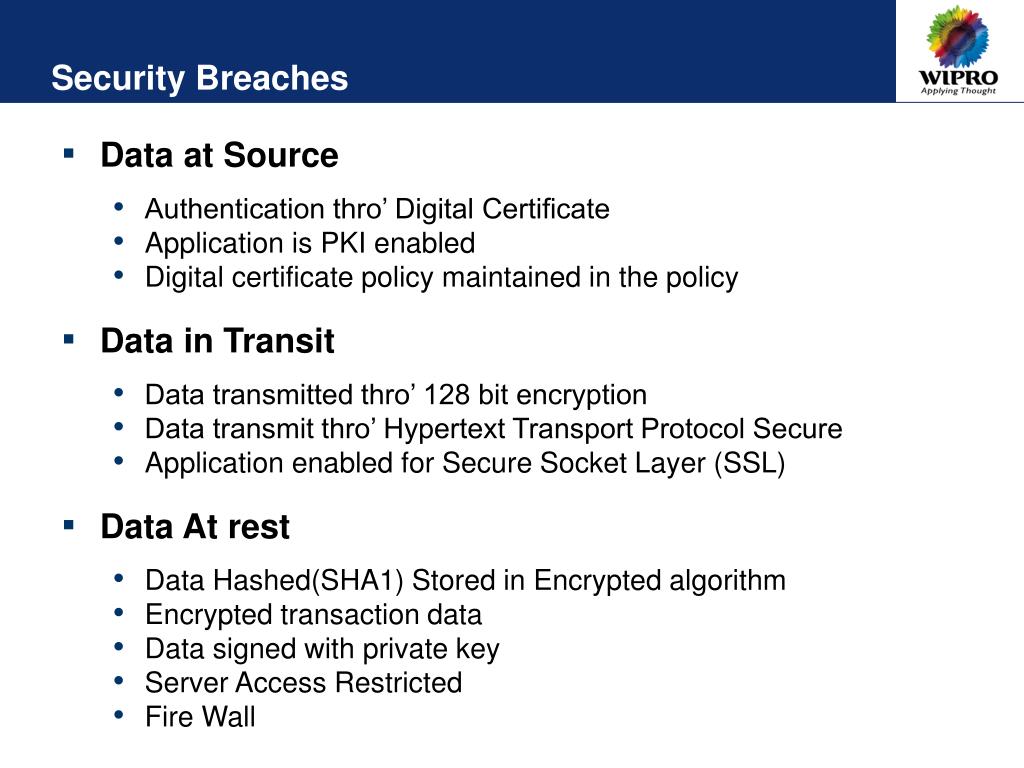1024x768 pixels.
Task: Click Server Access Restricted text
Action: click(304, 683)
